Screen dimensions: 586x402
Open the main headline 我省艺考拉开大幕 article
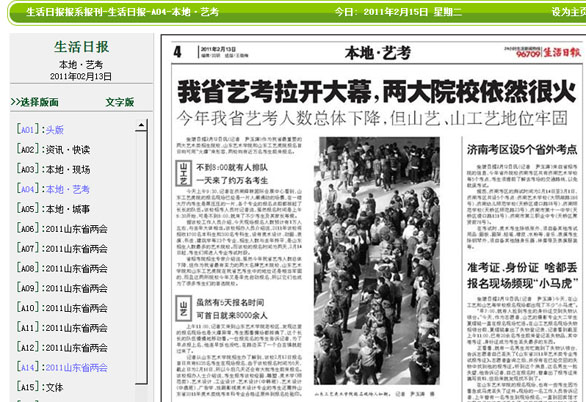tap(376, 92)
